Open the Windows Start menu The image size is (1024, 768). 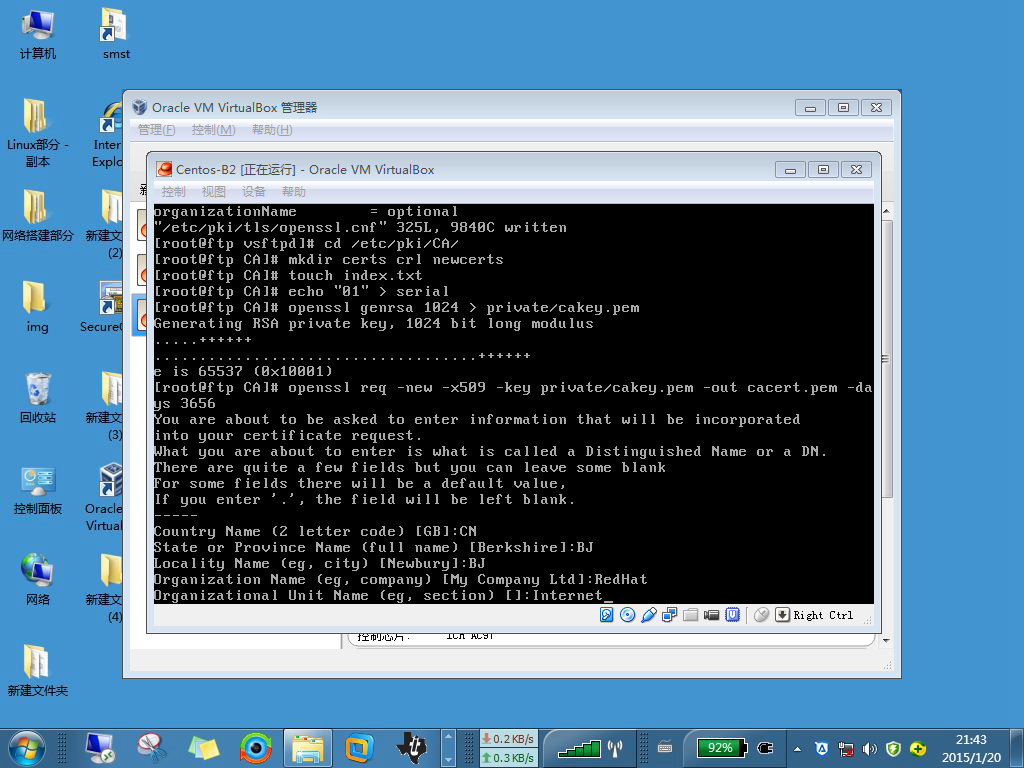coord(27,748)
